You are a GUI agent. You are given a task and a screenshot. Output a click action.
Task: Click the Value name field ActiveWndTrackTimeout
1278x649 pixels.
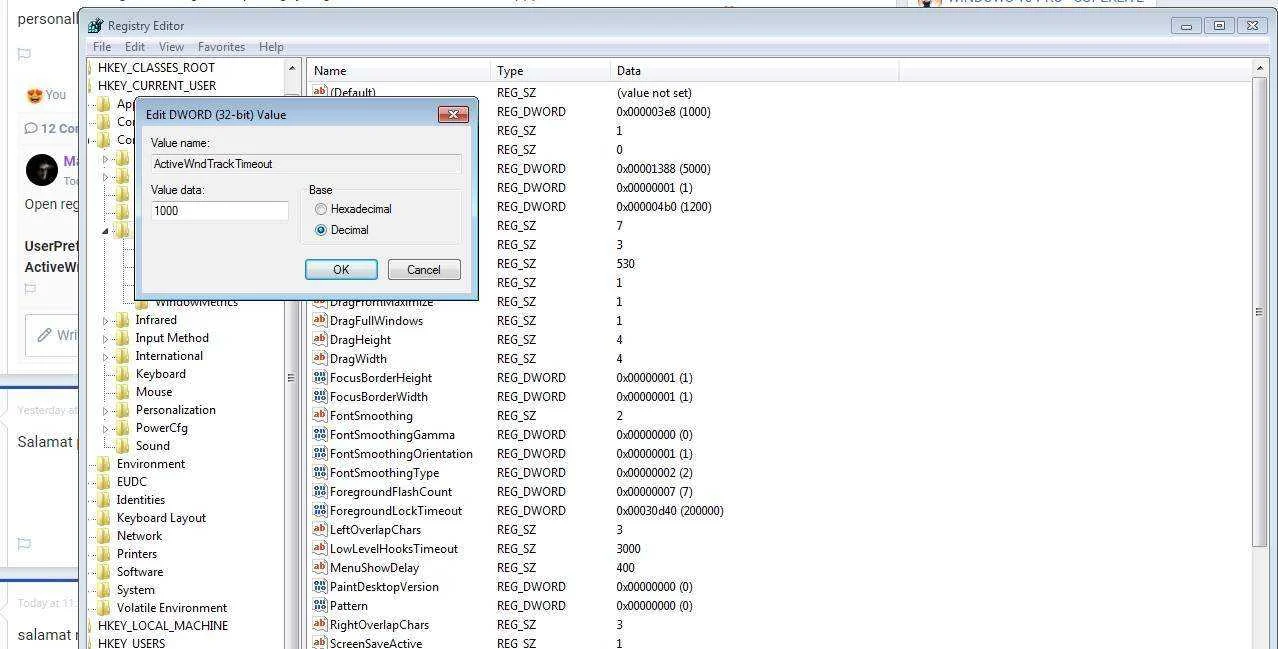tap(306, 164)
